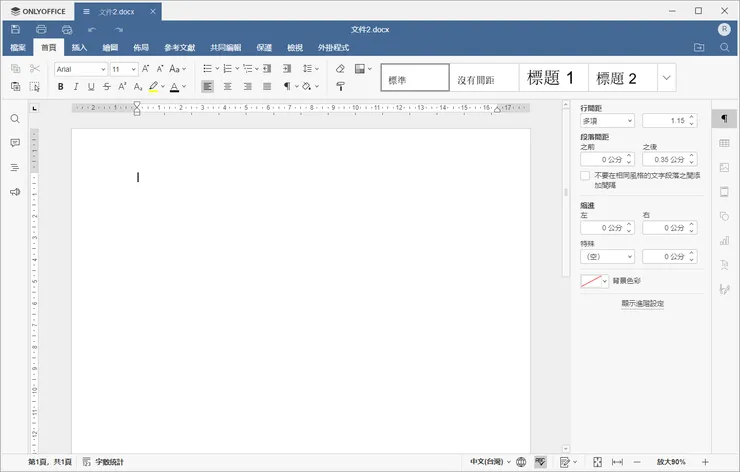Toggle strikethrough formatting
The width and height of the screenshot is (740, 472).
click(x=107, y=86)
